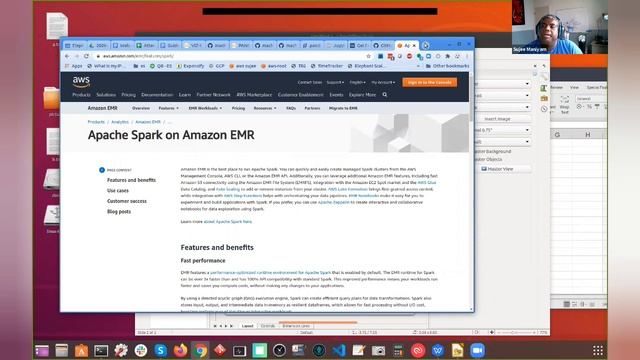The height and width of the screenshot is (360, 640).
Task: Reload the page in Chrome
Action: (x=86, y=56)
